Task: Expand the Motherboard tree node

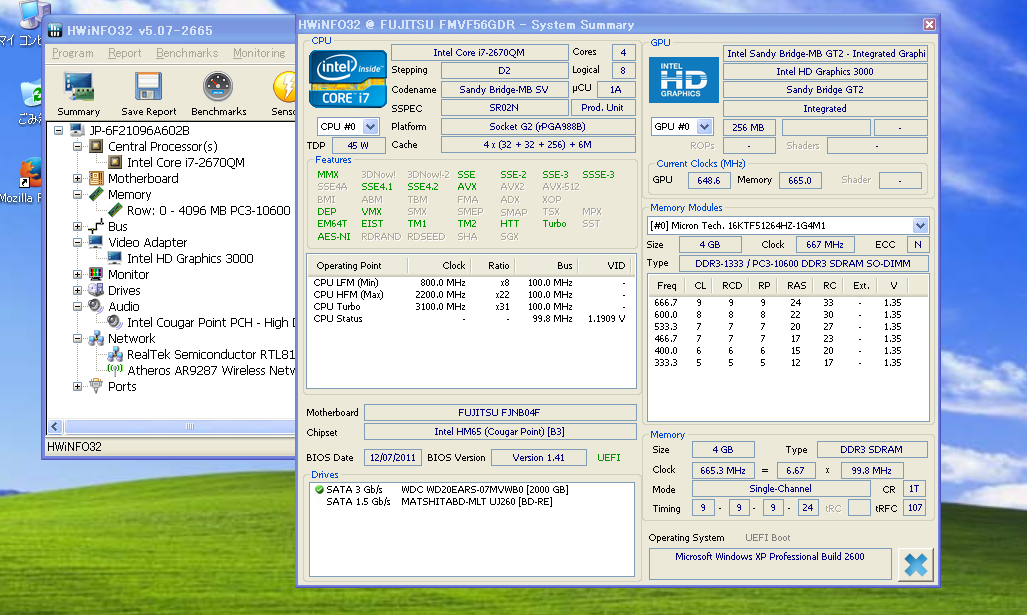Action: pos(77,178)
